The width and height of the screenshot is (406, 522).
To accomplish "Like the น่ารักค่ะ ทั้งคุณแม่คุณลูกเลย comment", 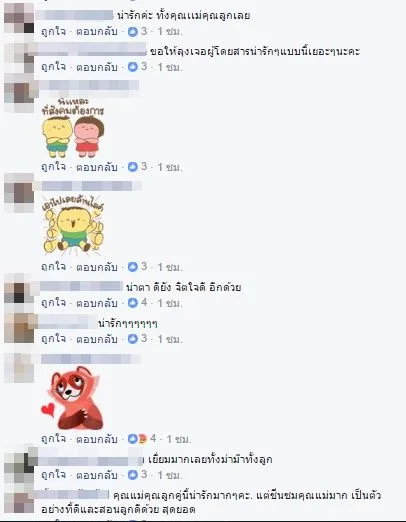I will pos(53,31).
